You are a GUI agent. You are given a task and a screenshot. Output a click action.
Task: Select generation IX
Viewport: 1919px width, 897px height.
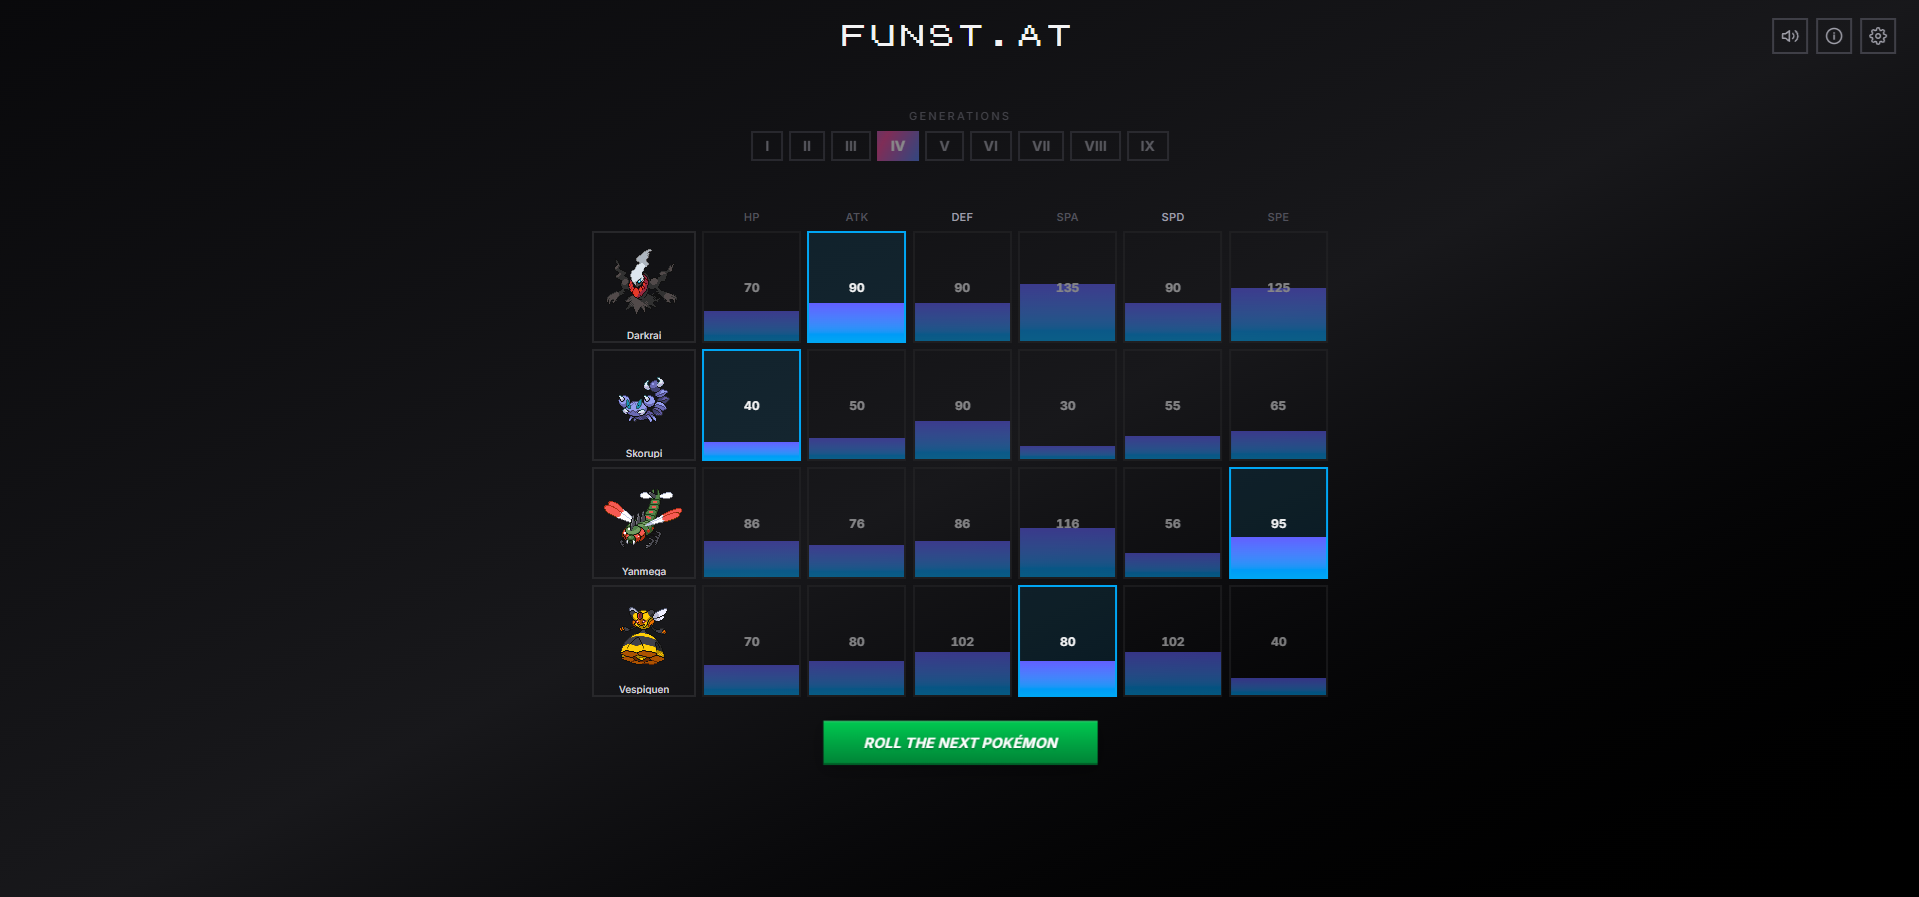(x=1148, y=146)
